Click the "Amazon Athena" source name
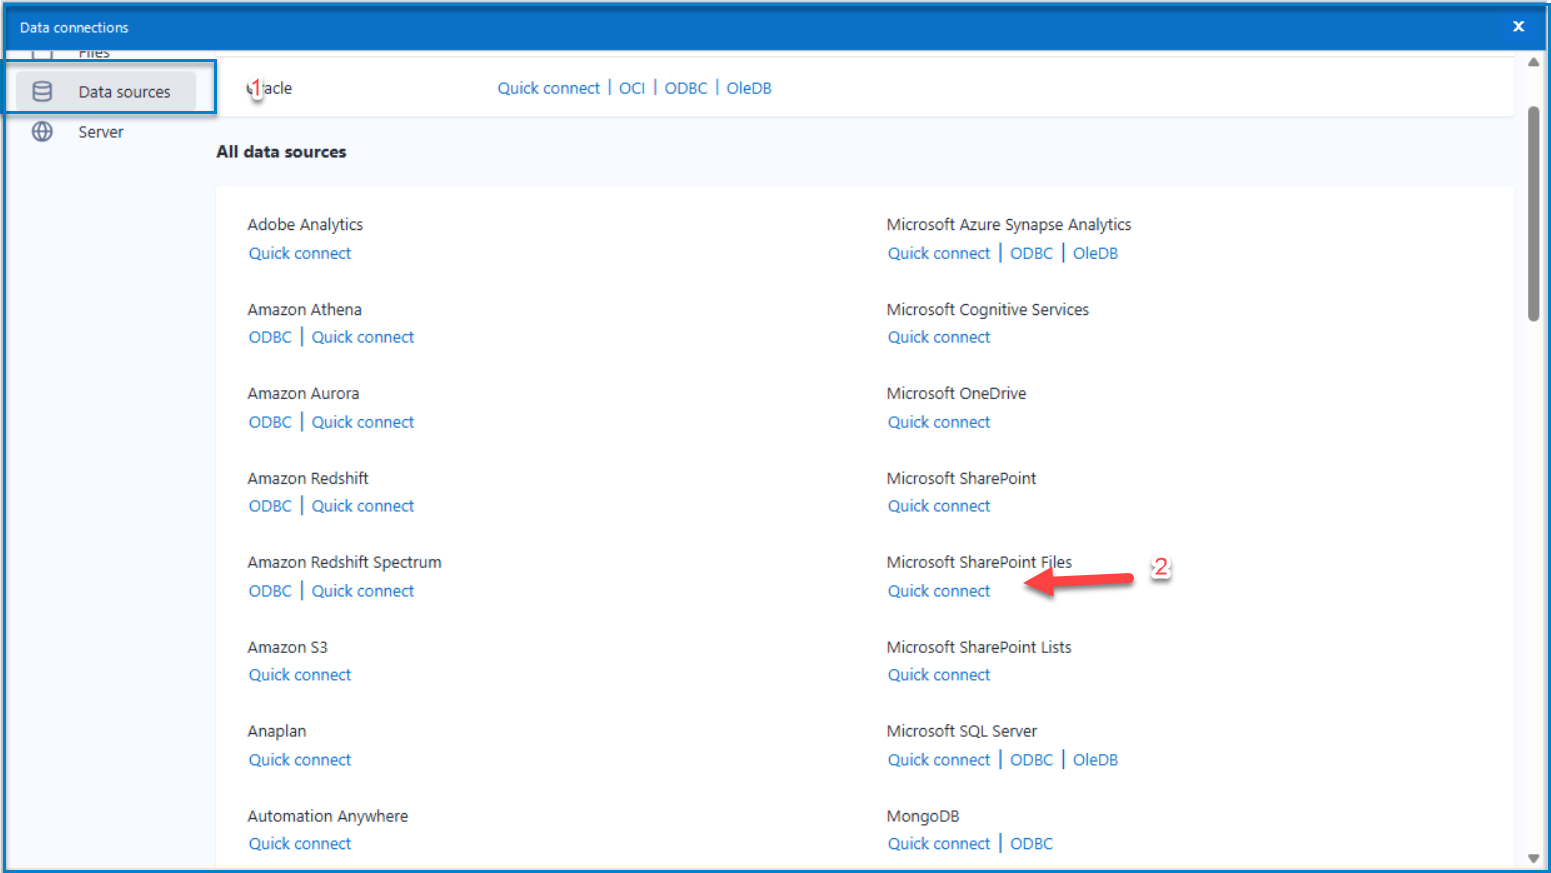This screenshot has width=1551, height=873. pyautogui.click(x=305, y=310)
